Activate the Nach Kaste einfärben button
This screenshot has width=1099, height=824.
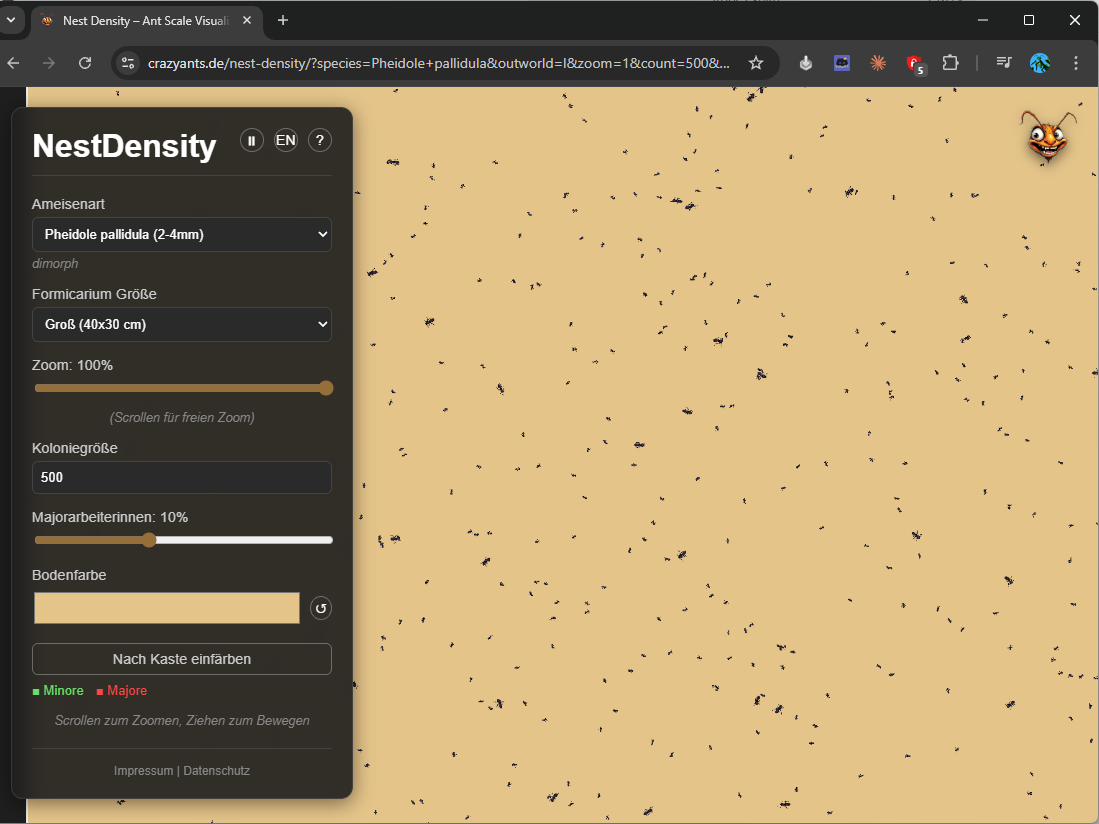click(x=181, y=658)
